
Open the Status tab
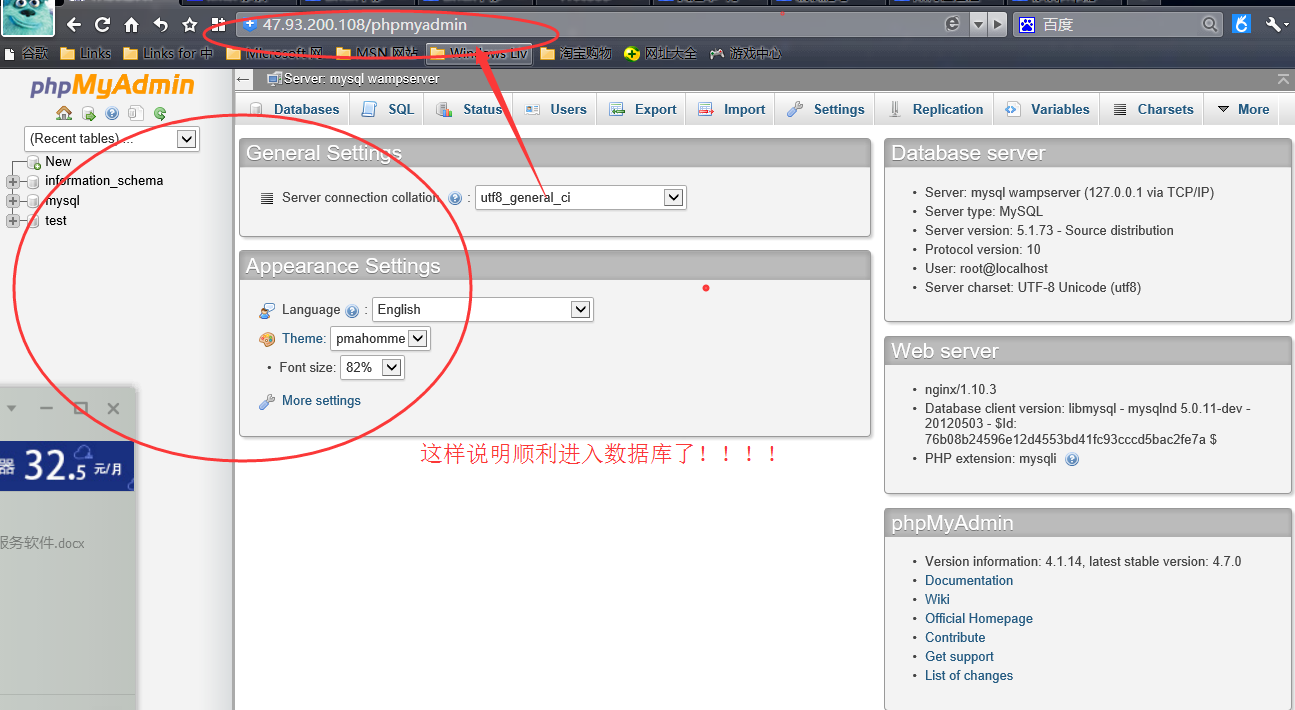(469, 110)
